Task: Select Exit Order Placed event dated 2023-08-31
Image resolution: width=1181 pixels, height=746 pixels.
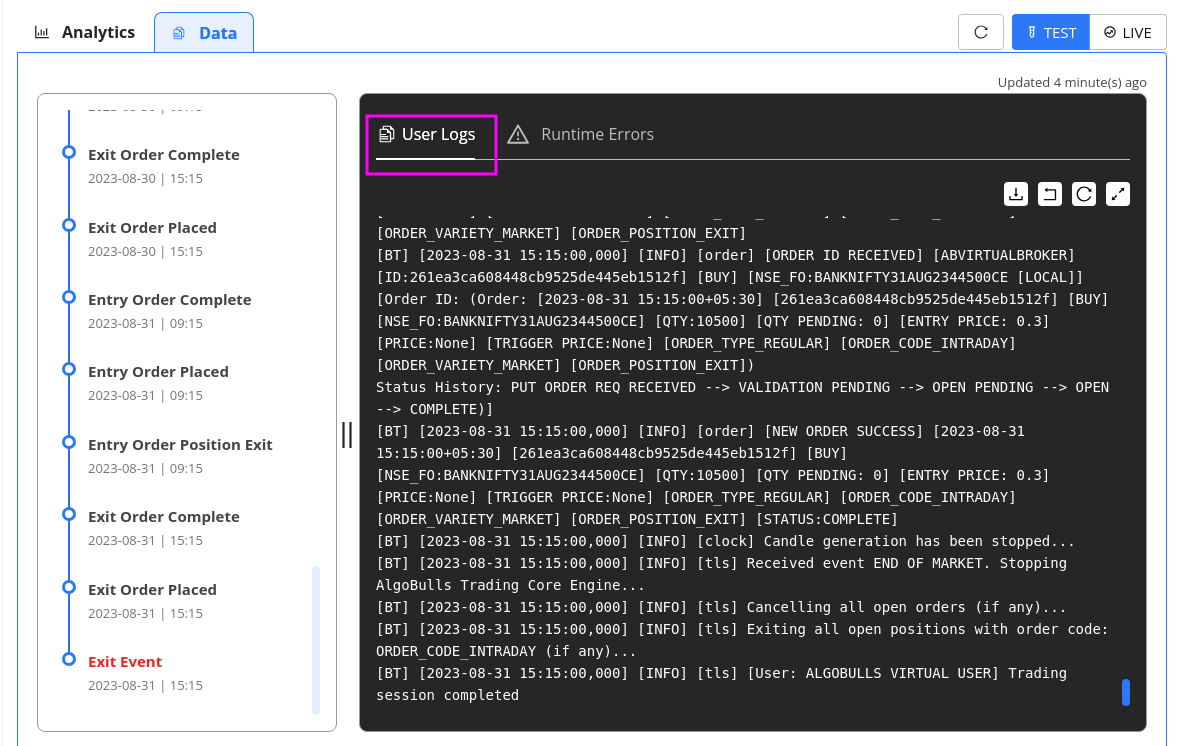Action: pyautogui.click(x=152, y=601)
